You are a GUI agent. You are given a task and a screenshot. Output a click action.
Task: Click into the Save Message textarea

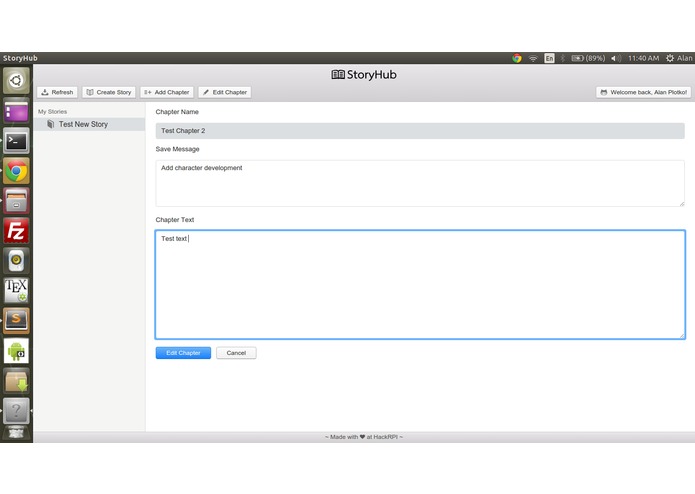pyautogui.click(x=420, y=183)
